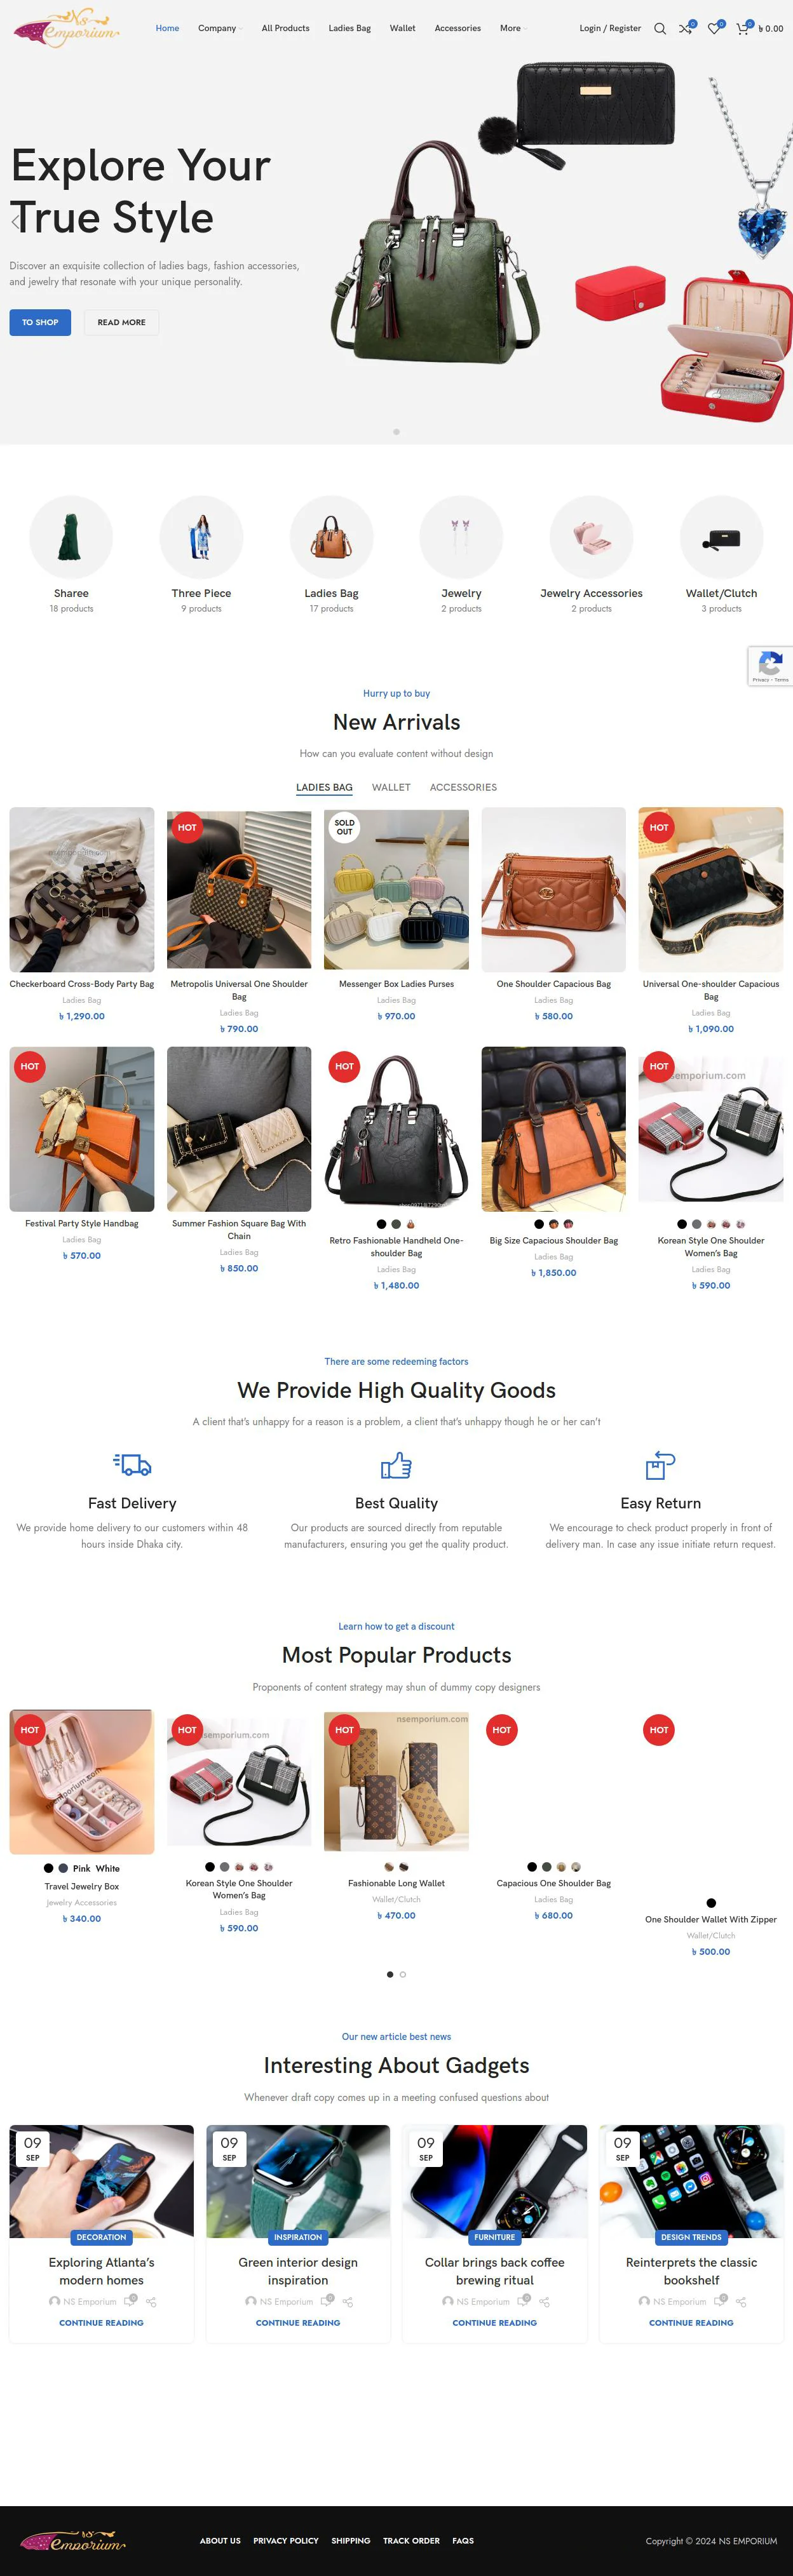Switch to the WALLET tab
793x2576 pixels.
[x=391, y=787]
